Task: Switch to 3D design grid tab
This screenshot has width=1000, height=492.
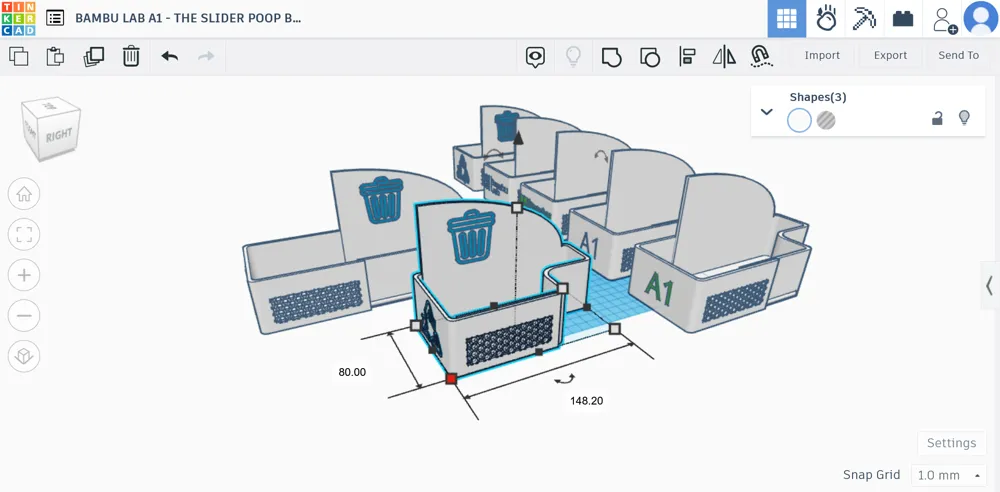Action: (x=787, y=19)
